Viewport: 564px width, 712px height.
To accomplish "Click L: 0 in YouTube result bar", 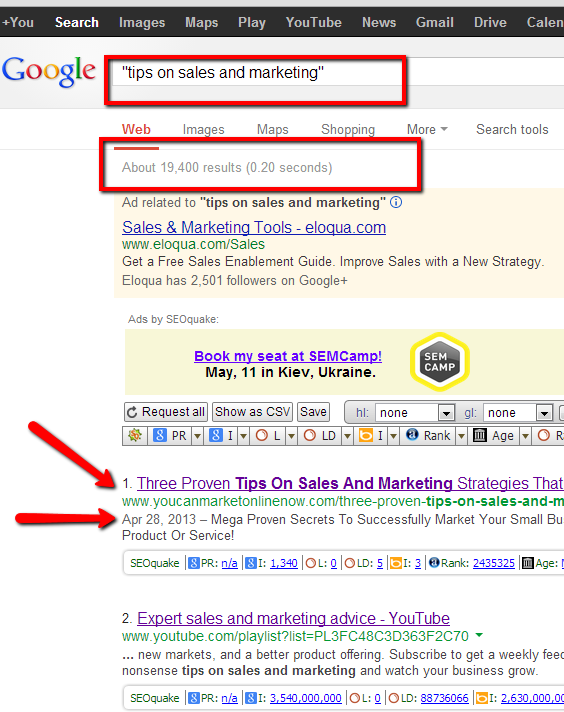I will (x=377, y=698).
